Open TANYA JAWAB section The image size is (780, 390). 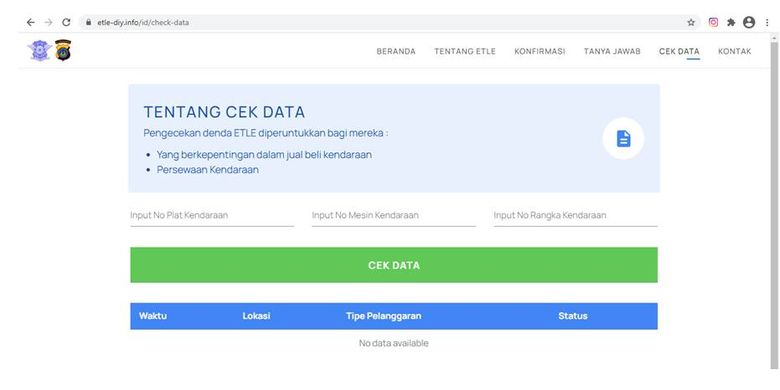[x=612, y=51]
